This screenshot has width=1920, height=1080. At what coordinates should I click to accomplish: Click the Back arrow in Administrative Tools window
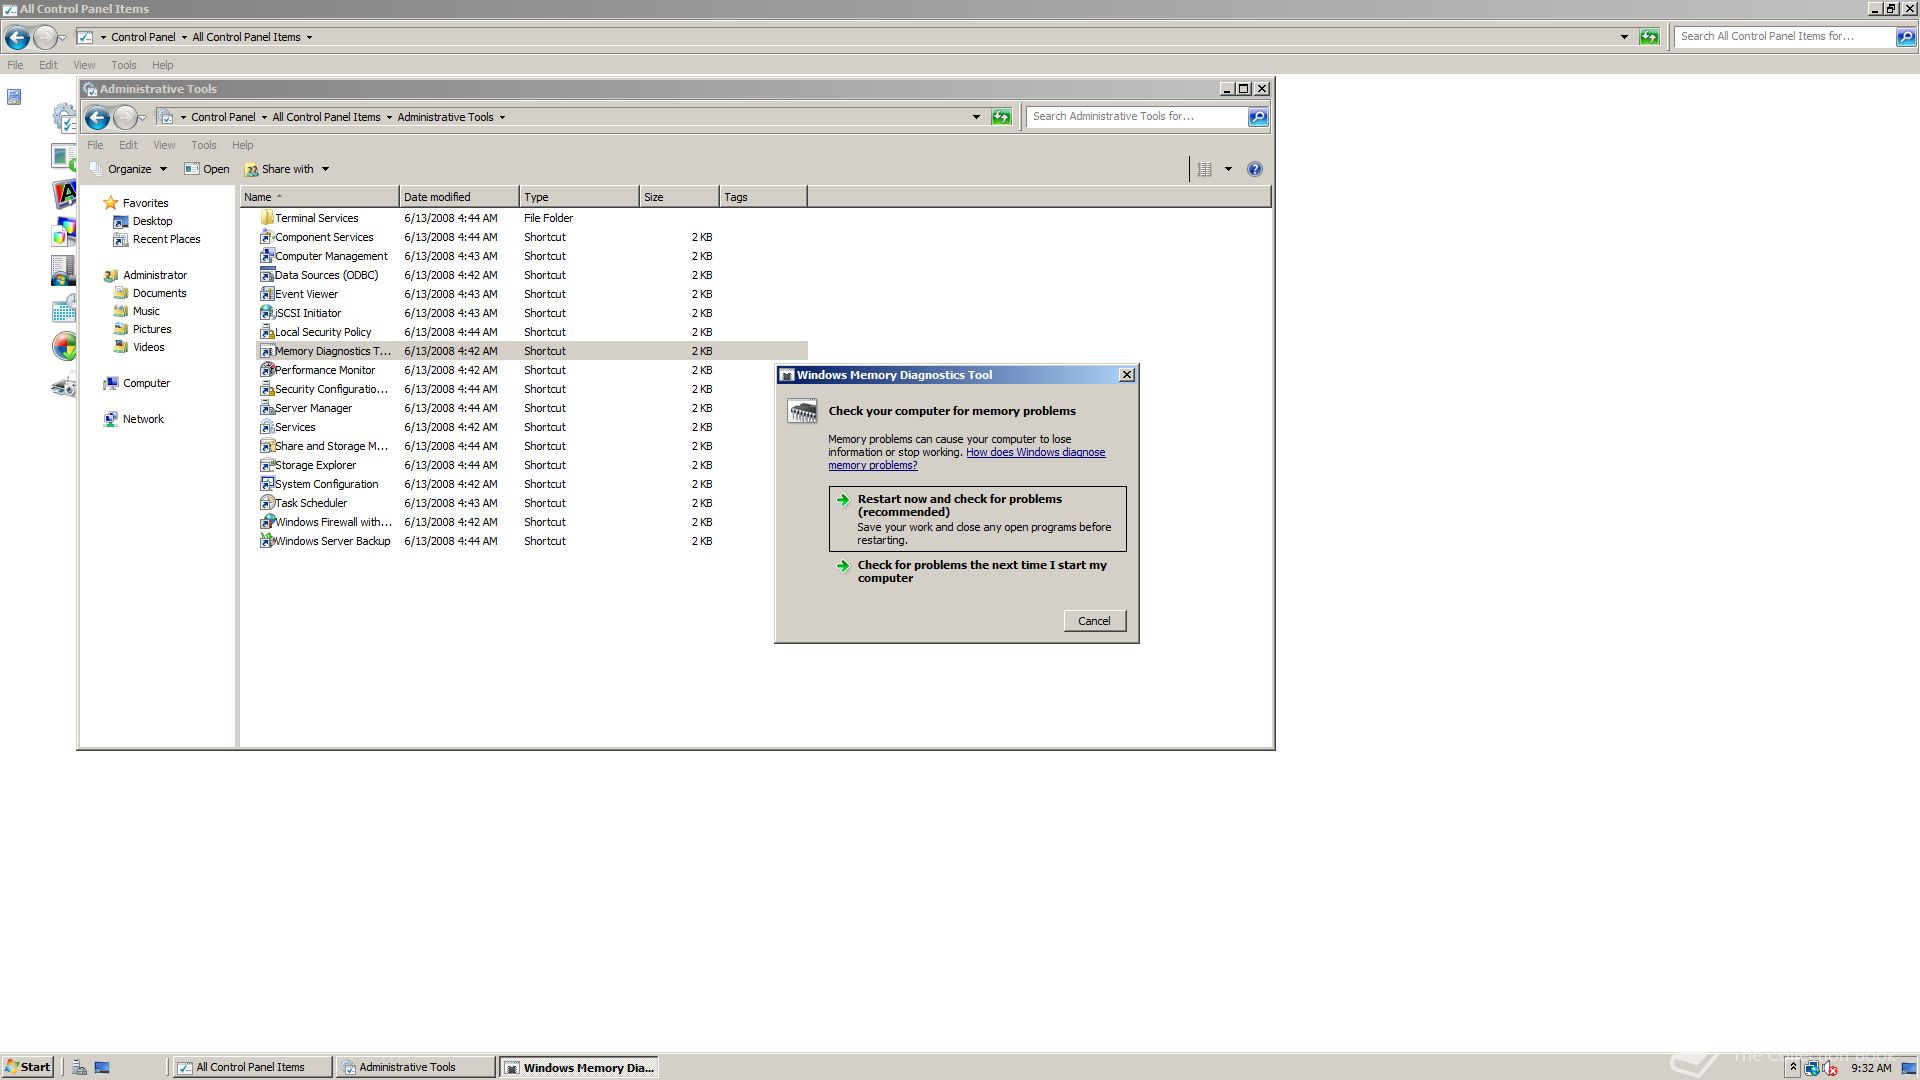click(x=97, y=118)
